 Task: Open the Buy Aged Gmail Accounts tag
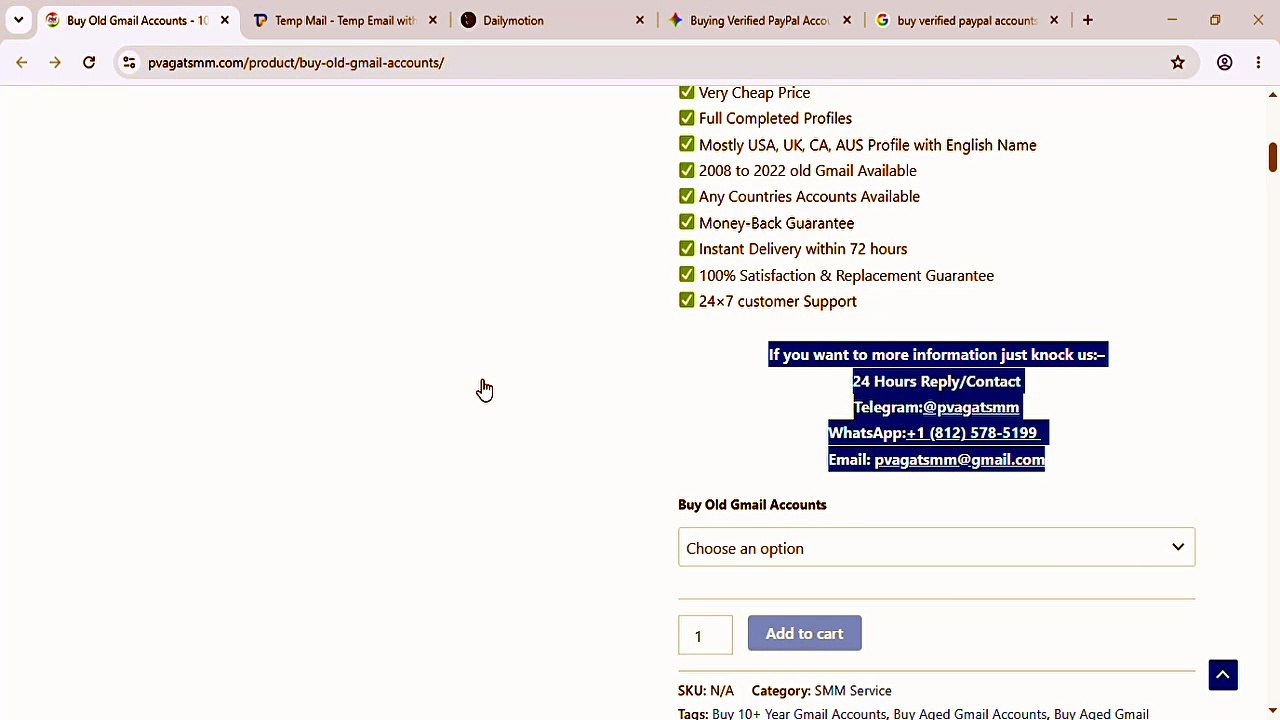pyautogui.click(x=970, y=714)
